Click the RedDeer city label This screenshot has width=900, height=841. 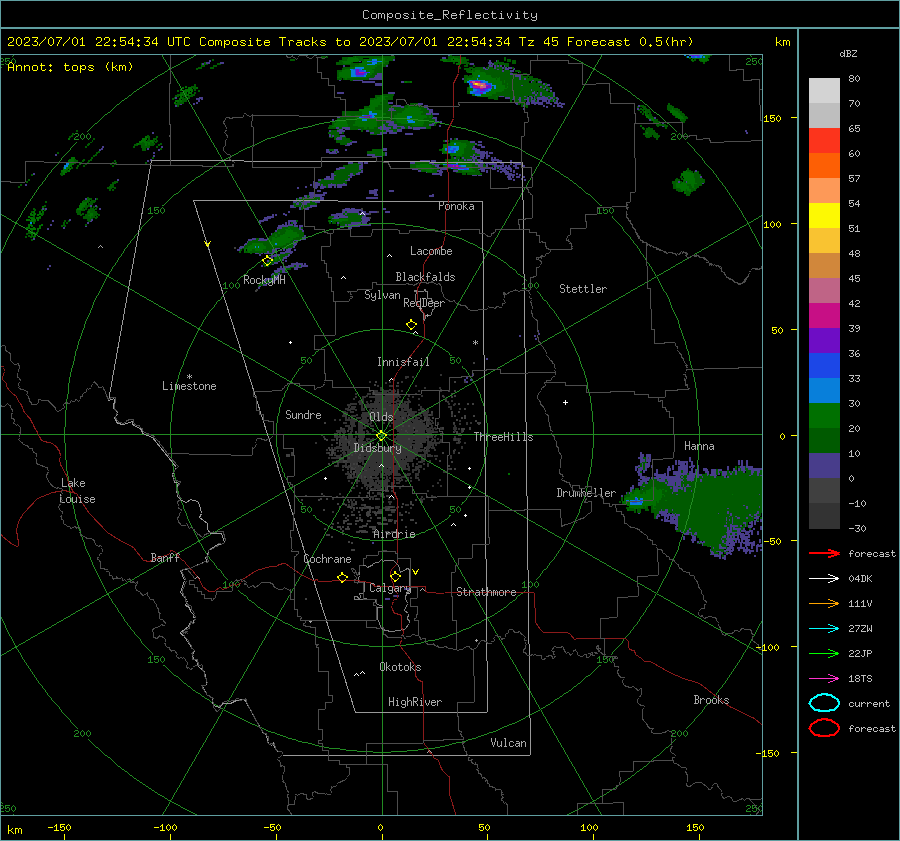pyautogui.click(x=424, y=303)
